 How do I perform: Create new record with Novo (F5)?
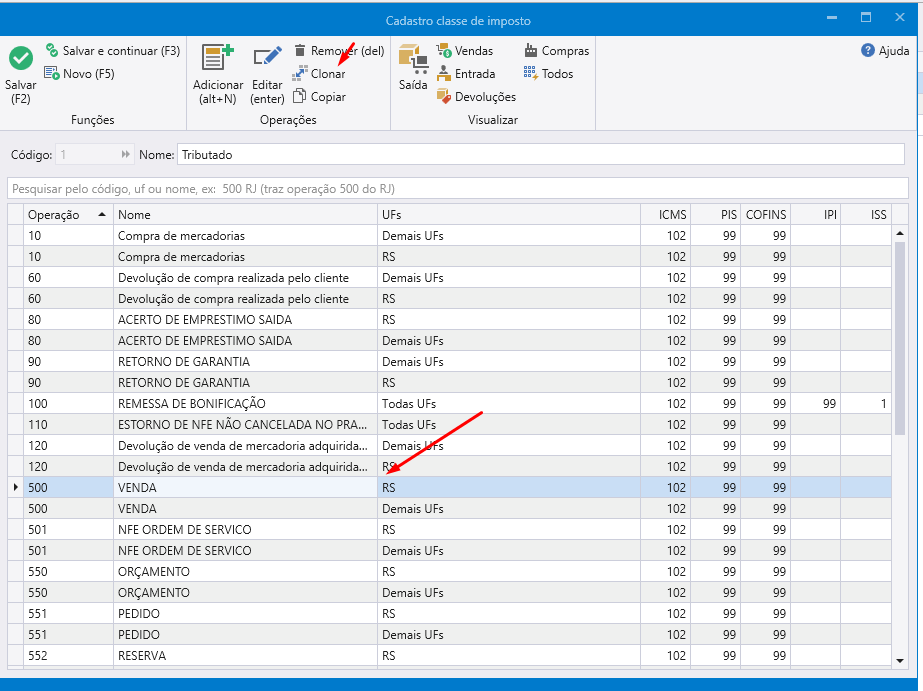click(52, 74)
